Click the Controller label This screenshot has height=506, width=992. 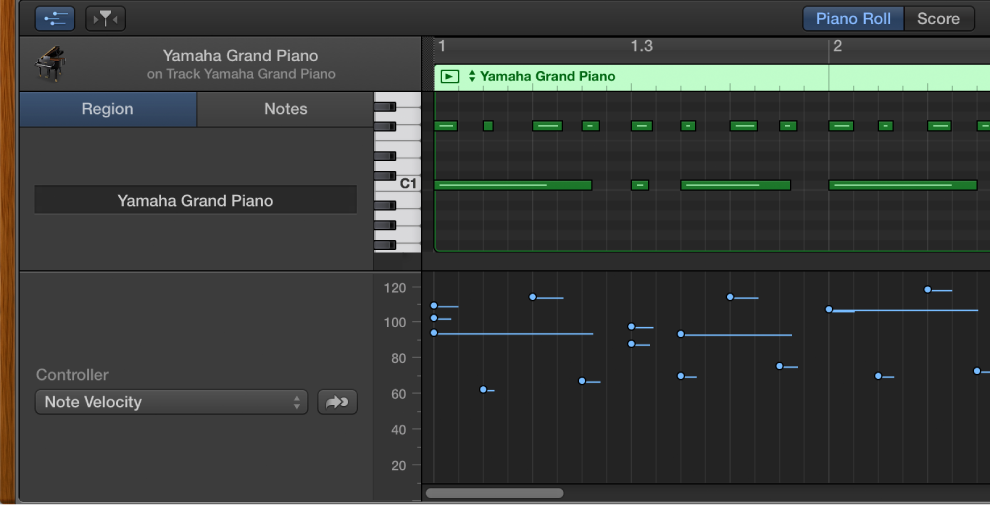click(x=72, y=374)
